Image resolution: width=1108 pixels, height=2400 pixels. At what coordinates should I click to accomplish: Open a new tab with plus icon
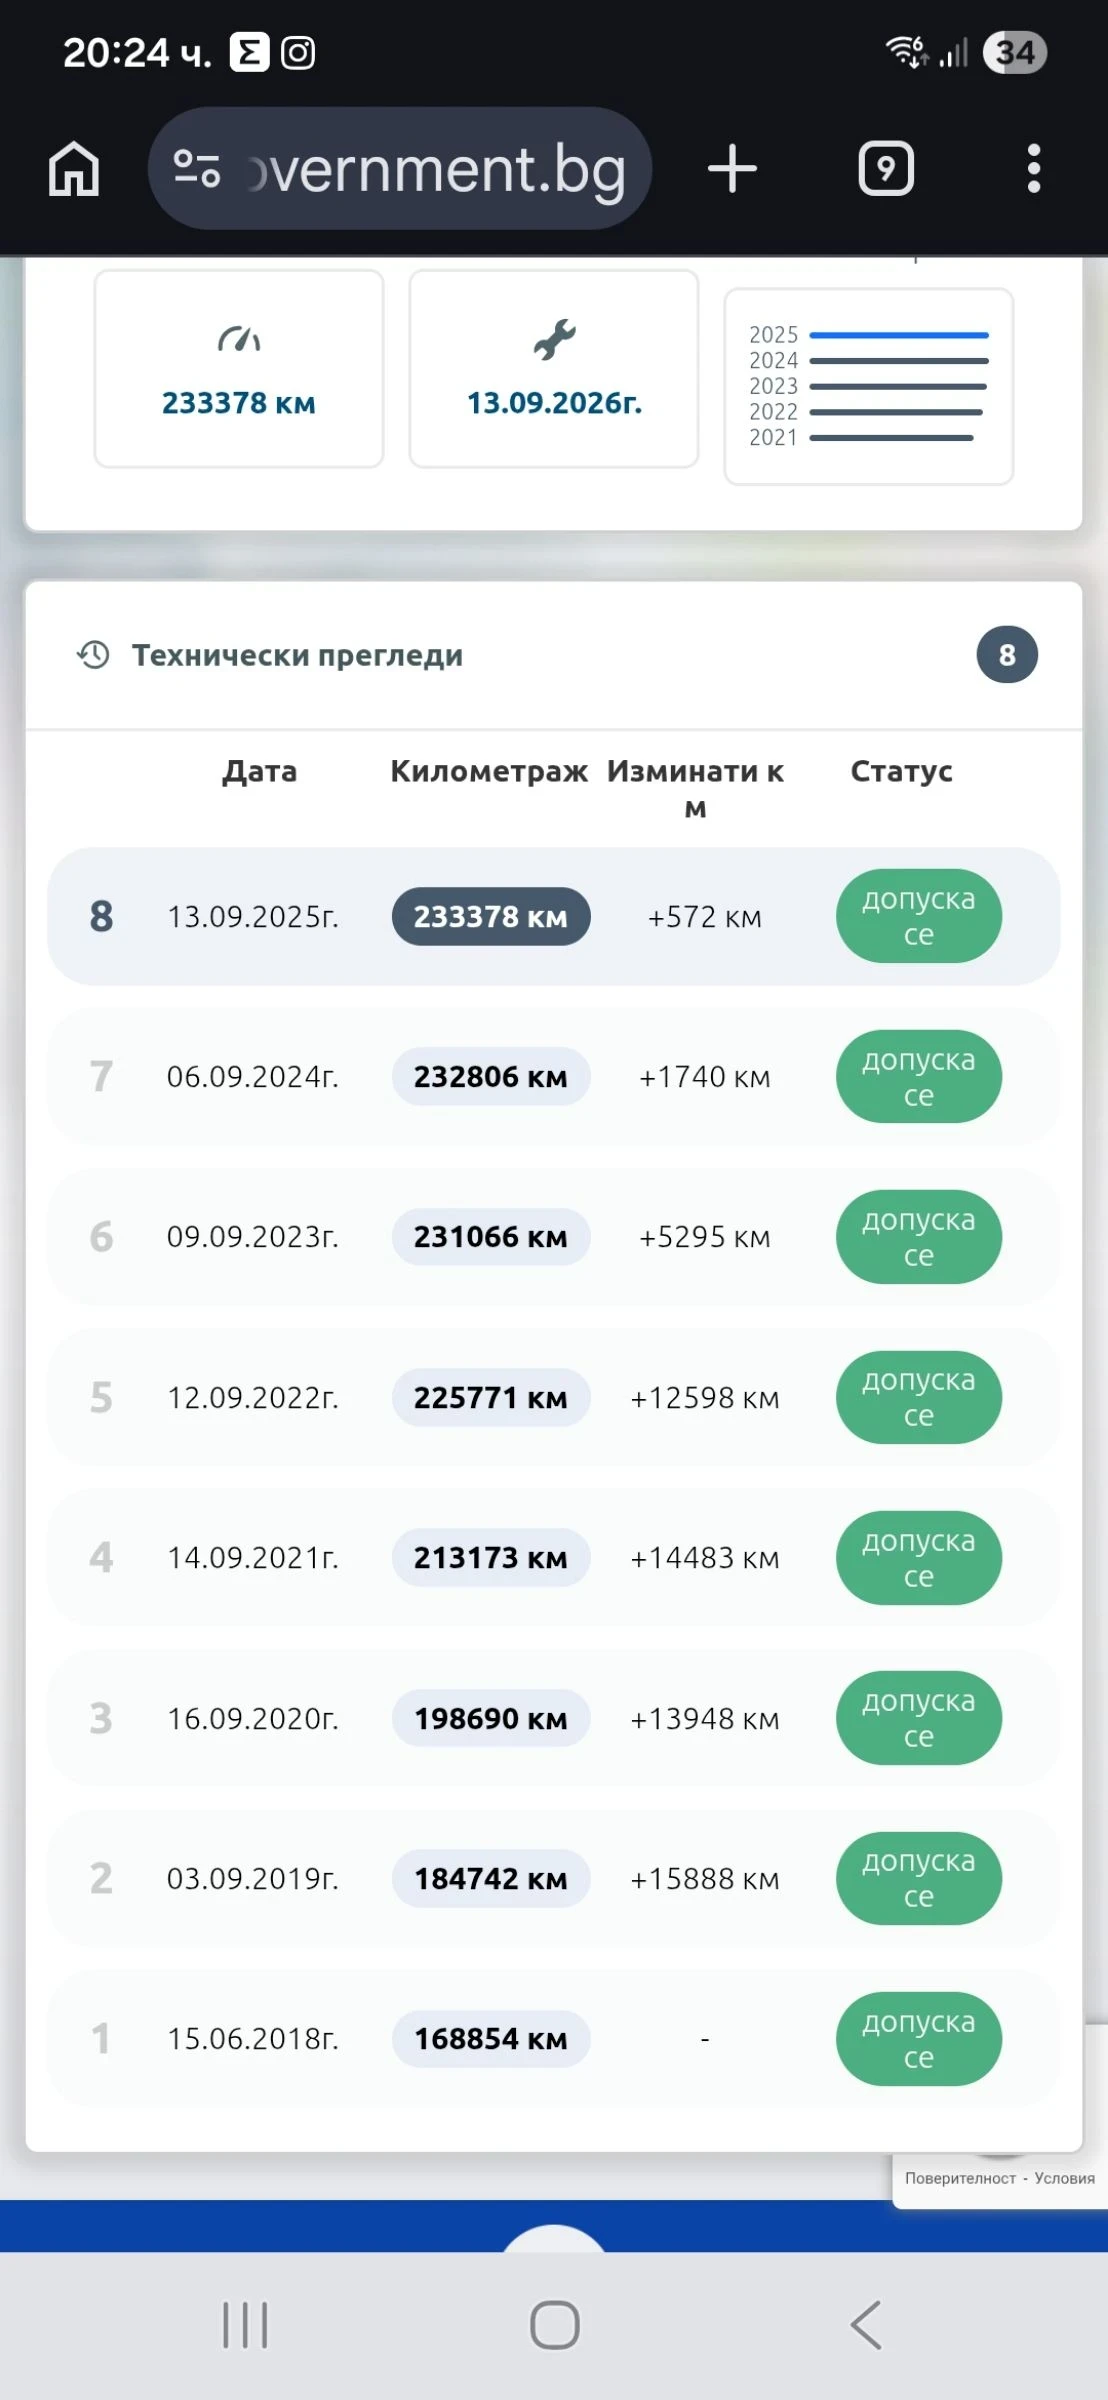[732, 168]
